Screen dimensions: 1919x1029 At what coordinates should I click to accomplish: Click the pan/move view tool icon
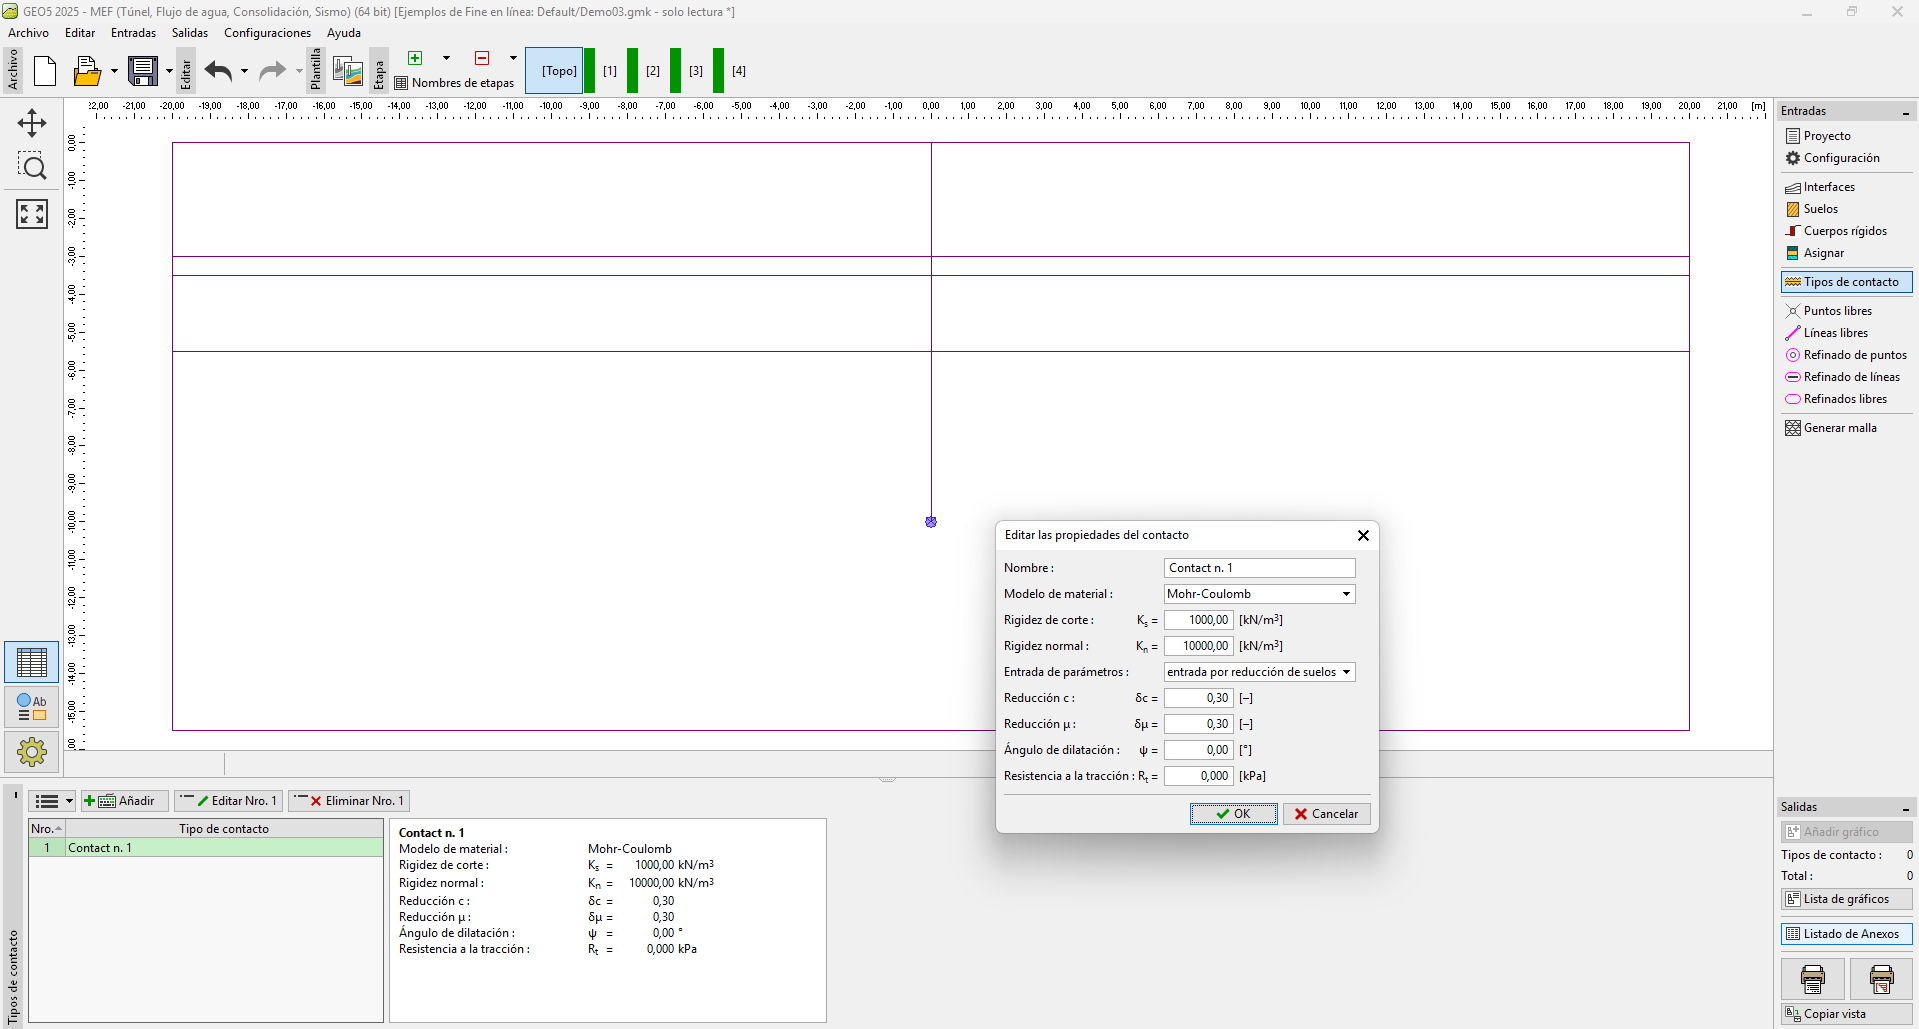[x=32, y=123]
